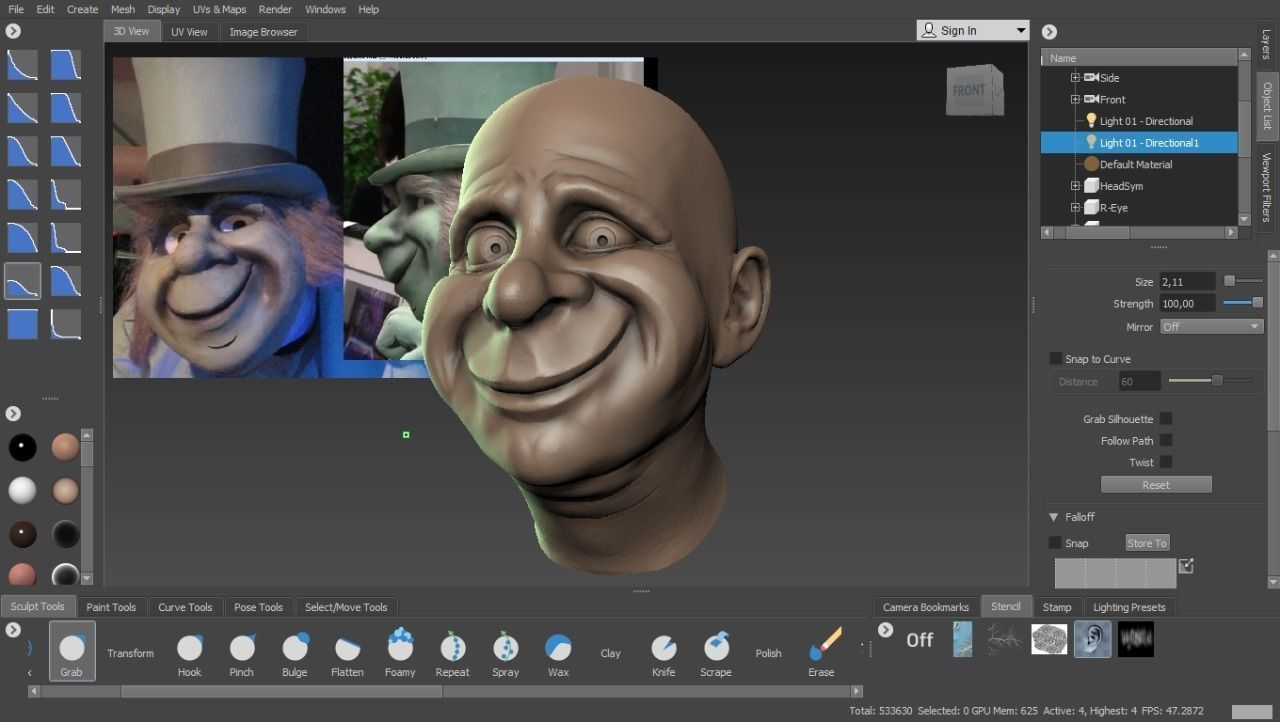Expand the R-Eye object node
The width and height of the screenshot is (1280, 722).
click(1075, 208)
